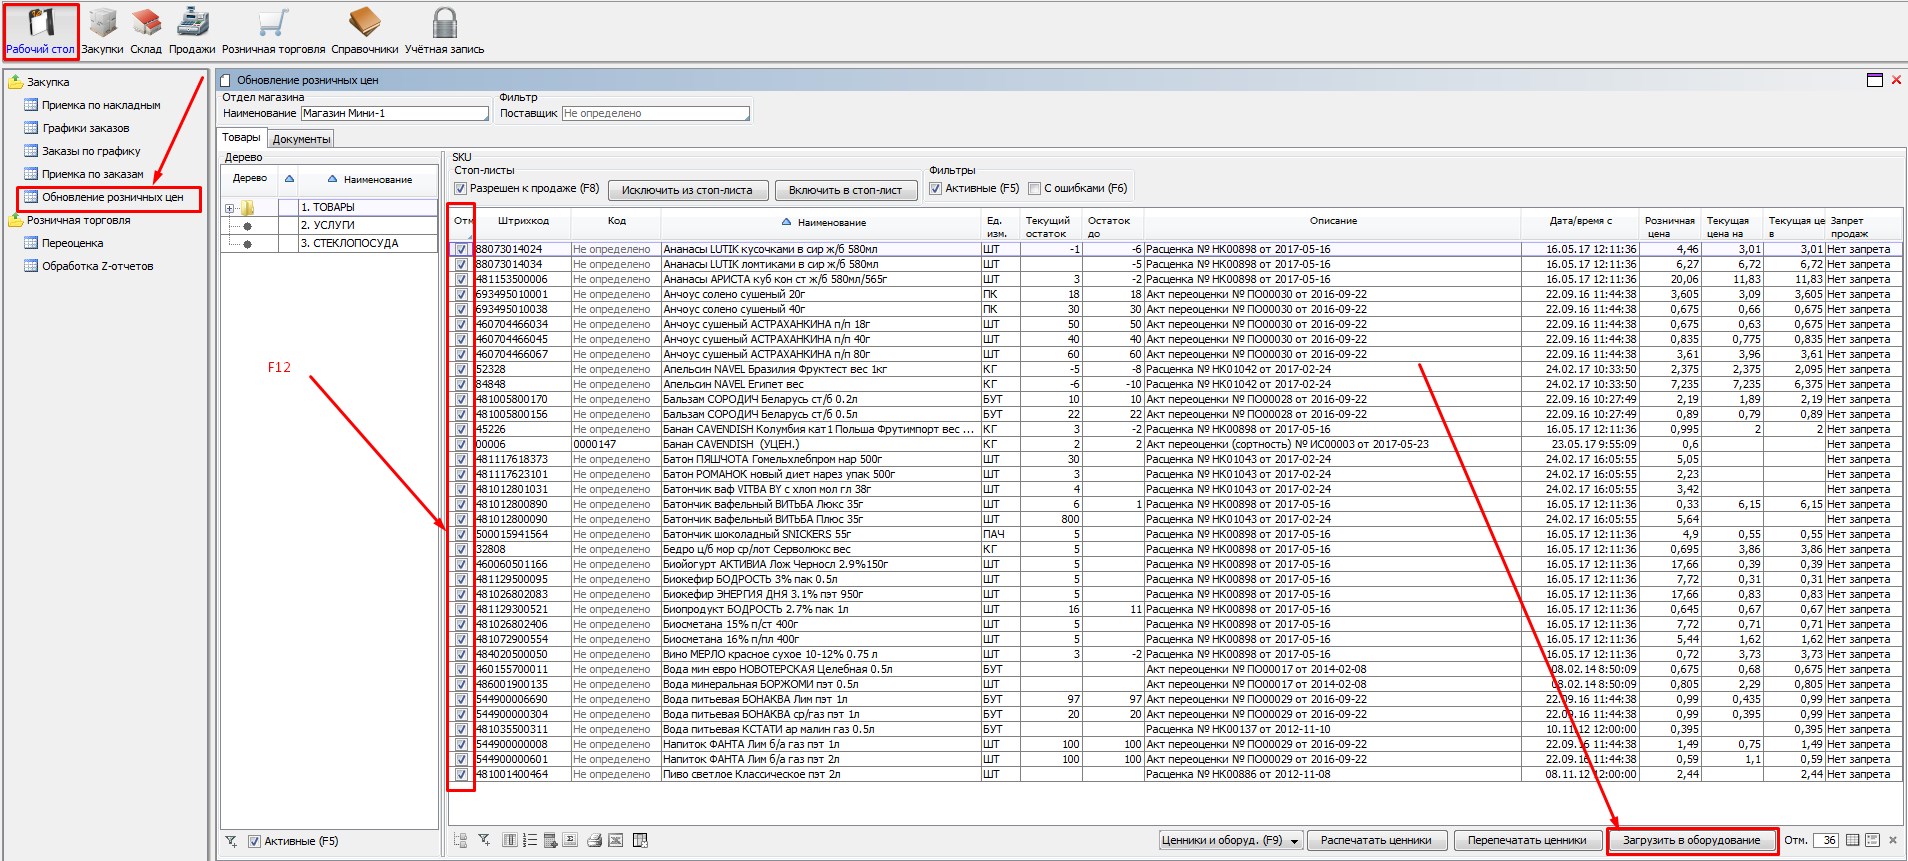1908x861 pixels.
Task: Uncheck 'Разрешен к продаже (F8)' checkbox
Action: (461, 188)
